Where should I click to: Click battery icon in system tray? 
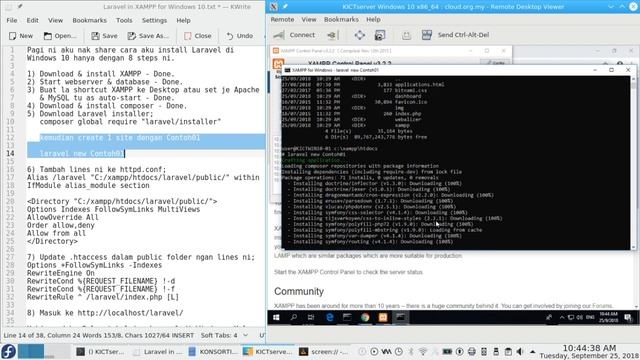(x=447, y=351)
